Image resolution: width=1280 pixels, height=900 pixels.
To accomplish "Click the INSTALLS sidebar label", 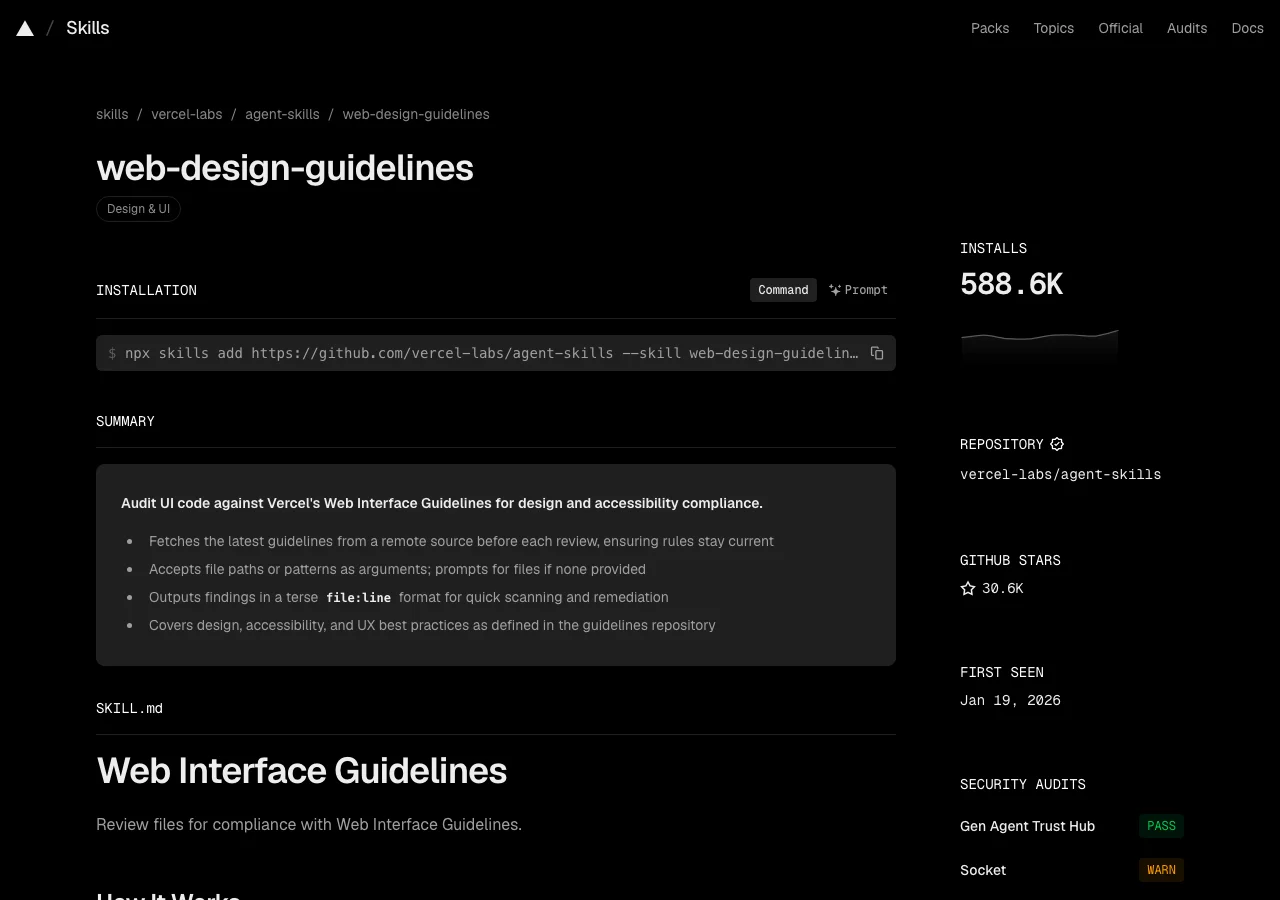I will pos(993,248).
